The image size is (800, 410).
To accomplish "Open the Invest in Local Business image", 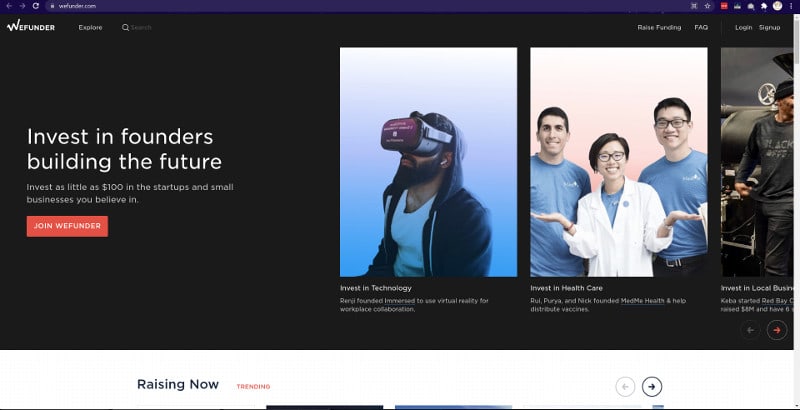I will point(757,162).
